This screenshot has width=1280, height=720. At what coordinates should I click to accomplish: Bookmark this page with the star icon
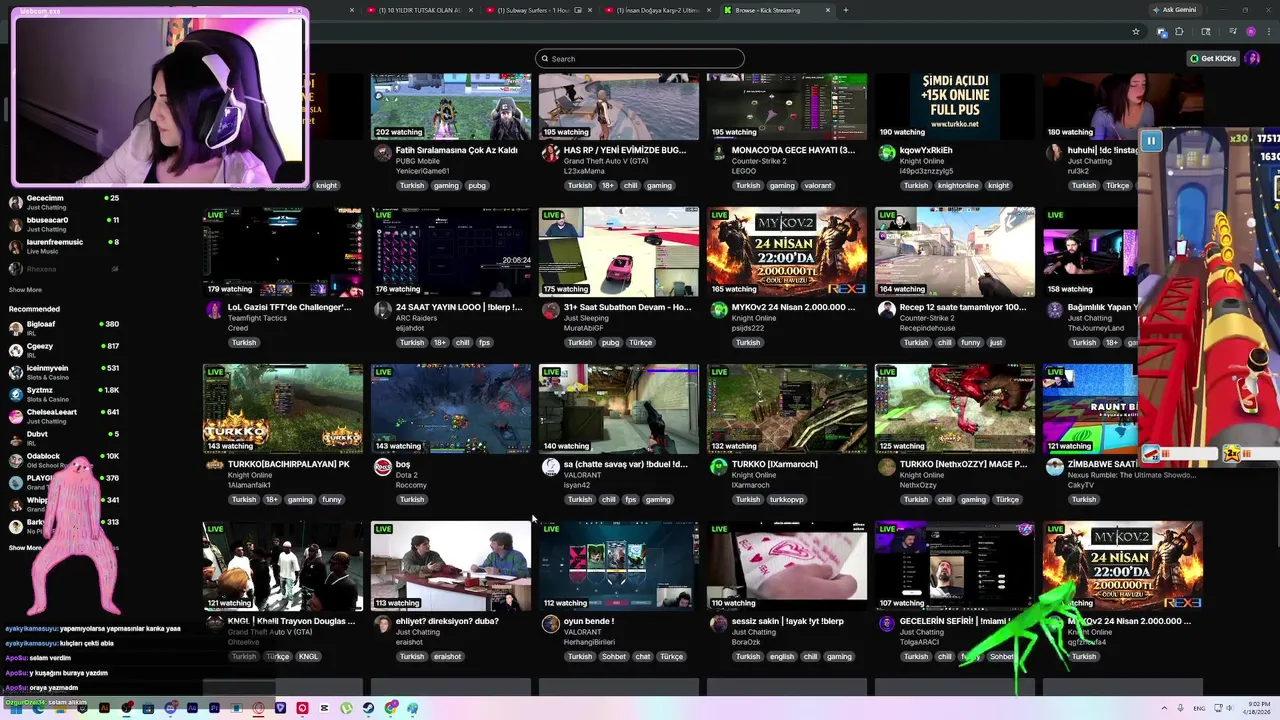click(1136, 32)
